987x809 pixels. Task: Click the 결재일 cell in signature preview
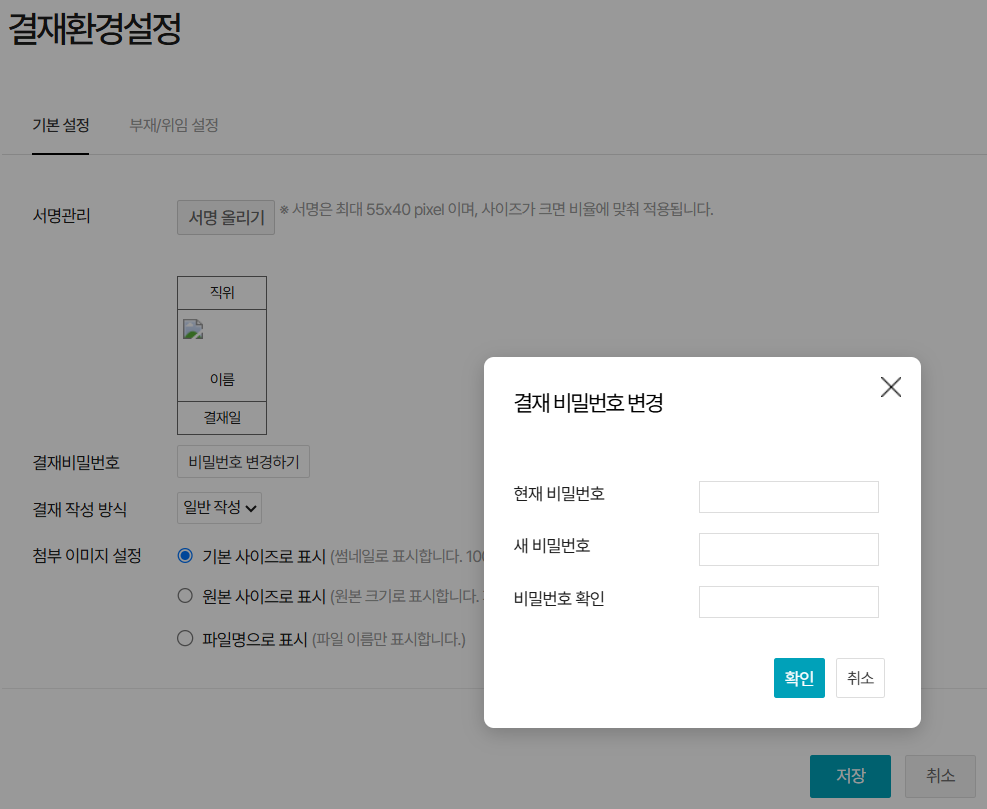tap(221, 419)
